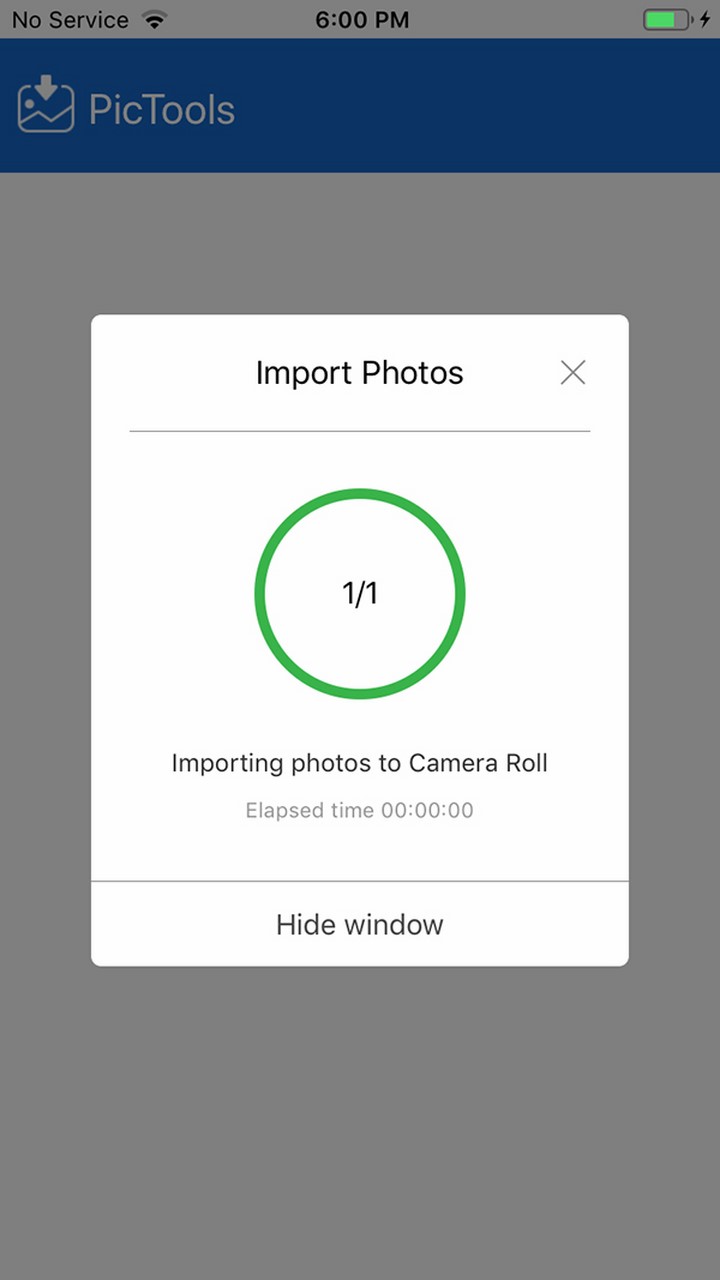Tap the Wi-Fi signal icon
The width and height of the screenshot is (720, 1280).
point(154,20)
